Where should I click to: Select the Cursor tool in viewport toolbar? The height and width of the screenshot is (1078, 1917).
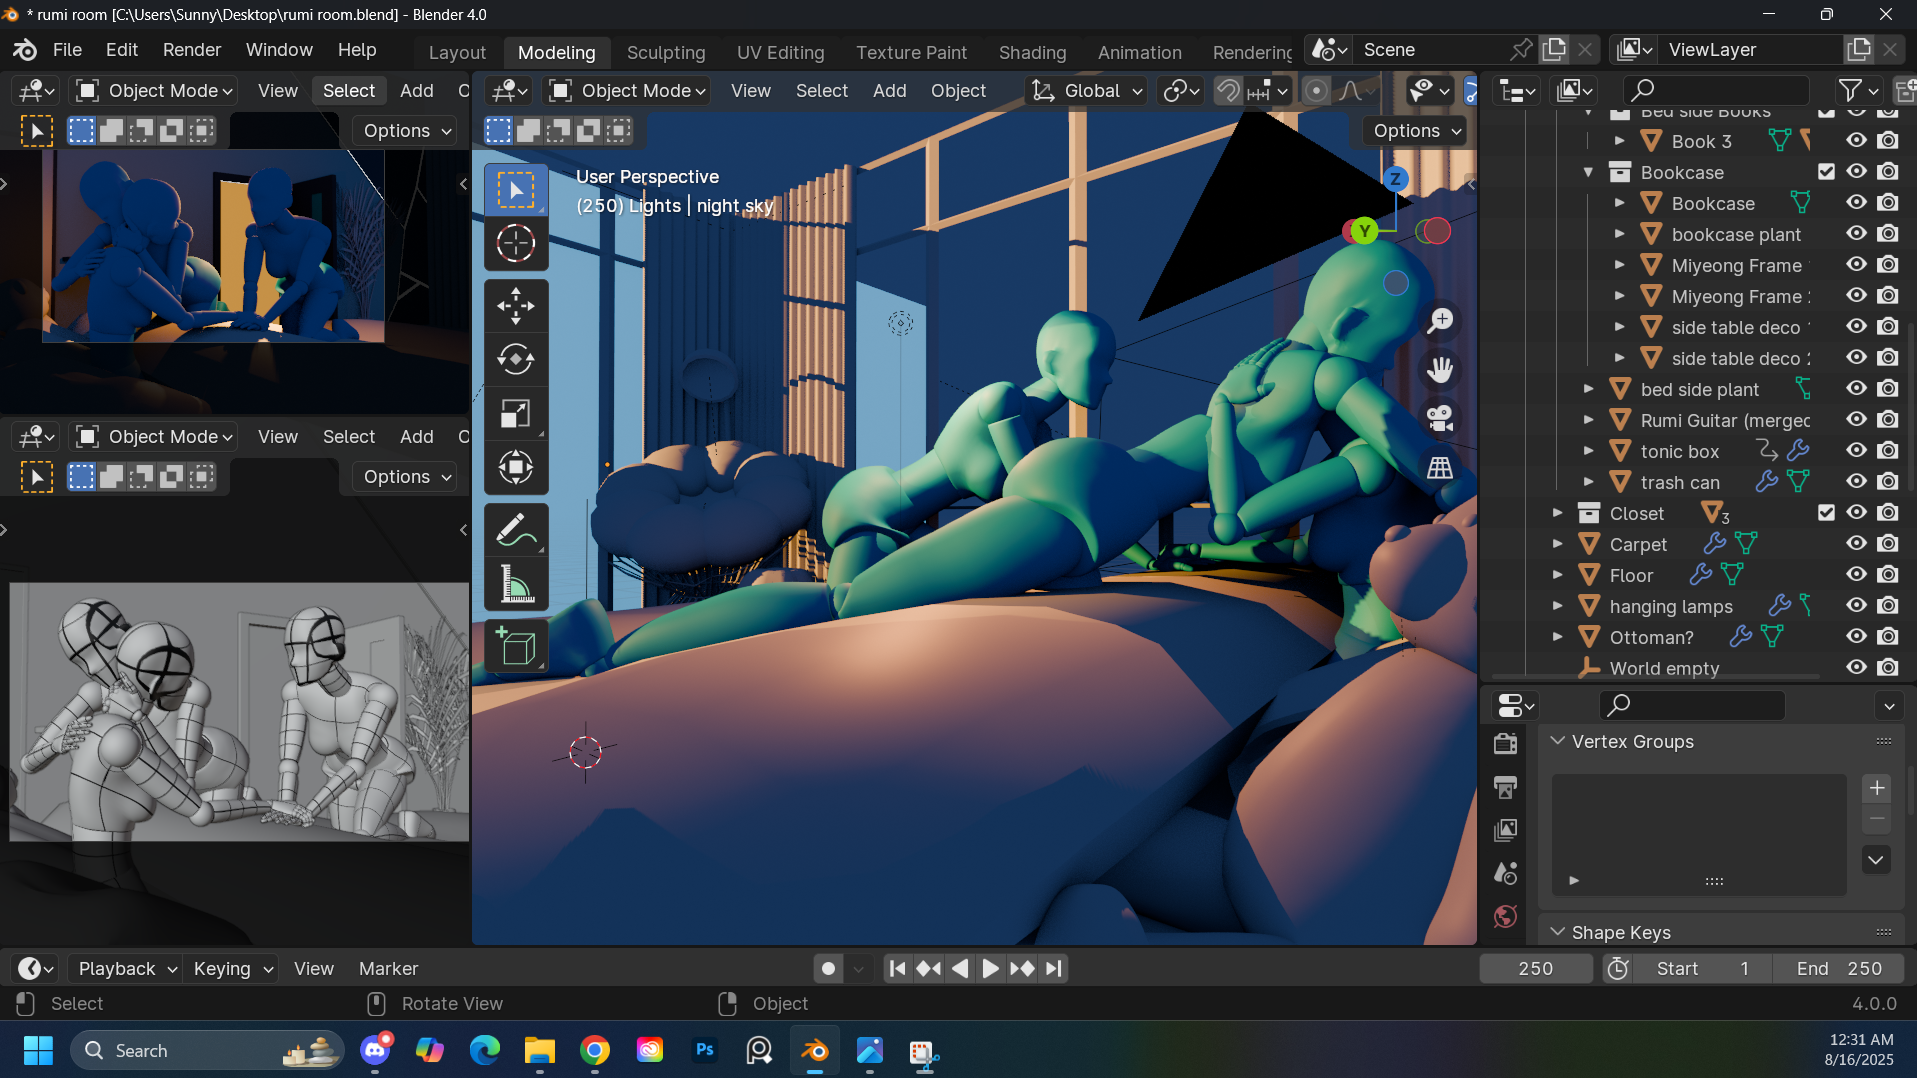(516, 243)
